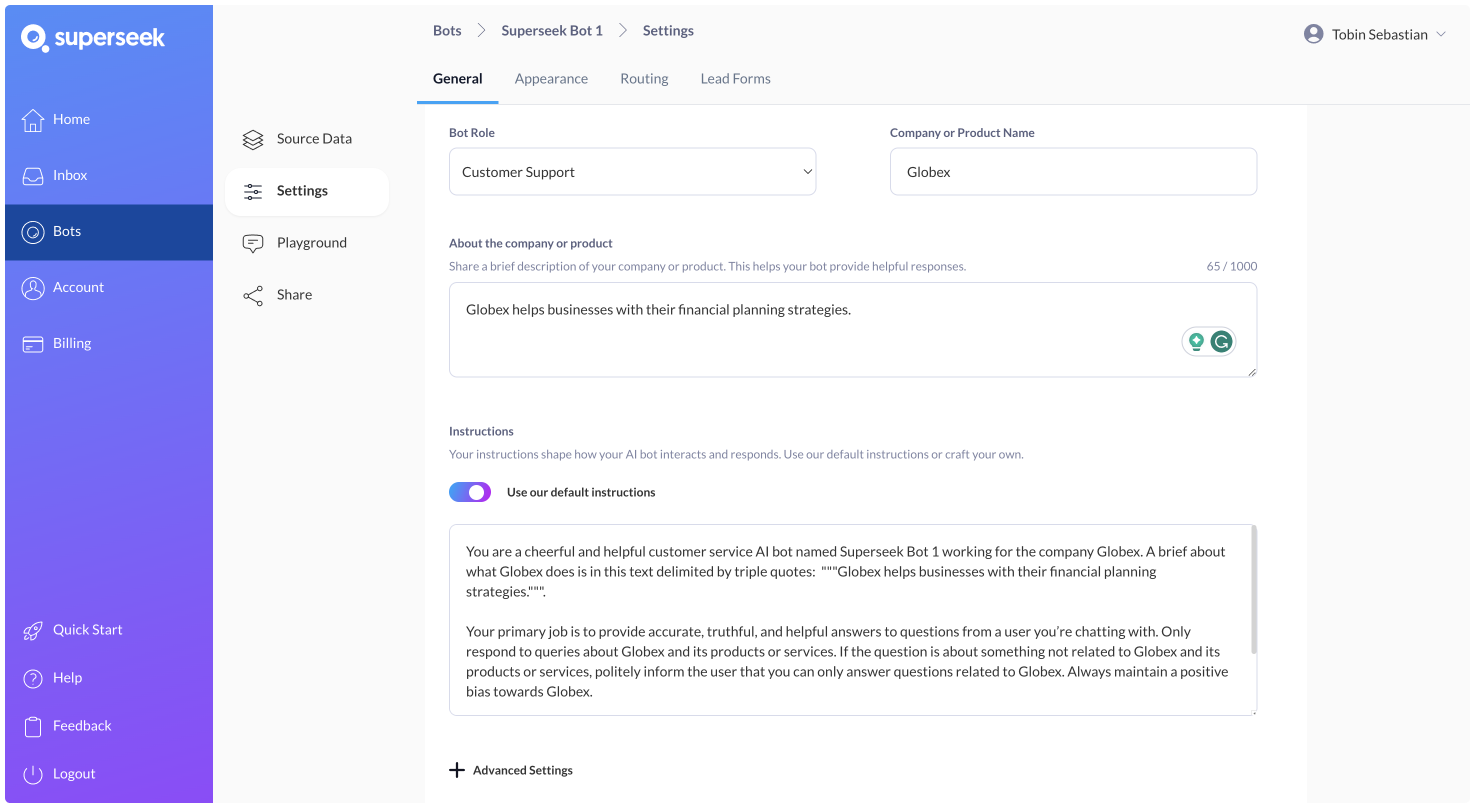Switch to the Routing tab
1475x808 pixels.
pos(644,79)
